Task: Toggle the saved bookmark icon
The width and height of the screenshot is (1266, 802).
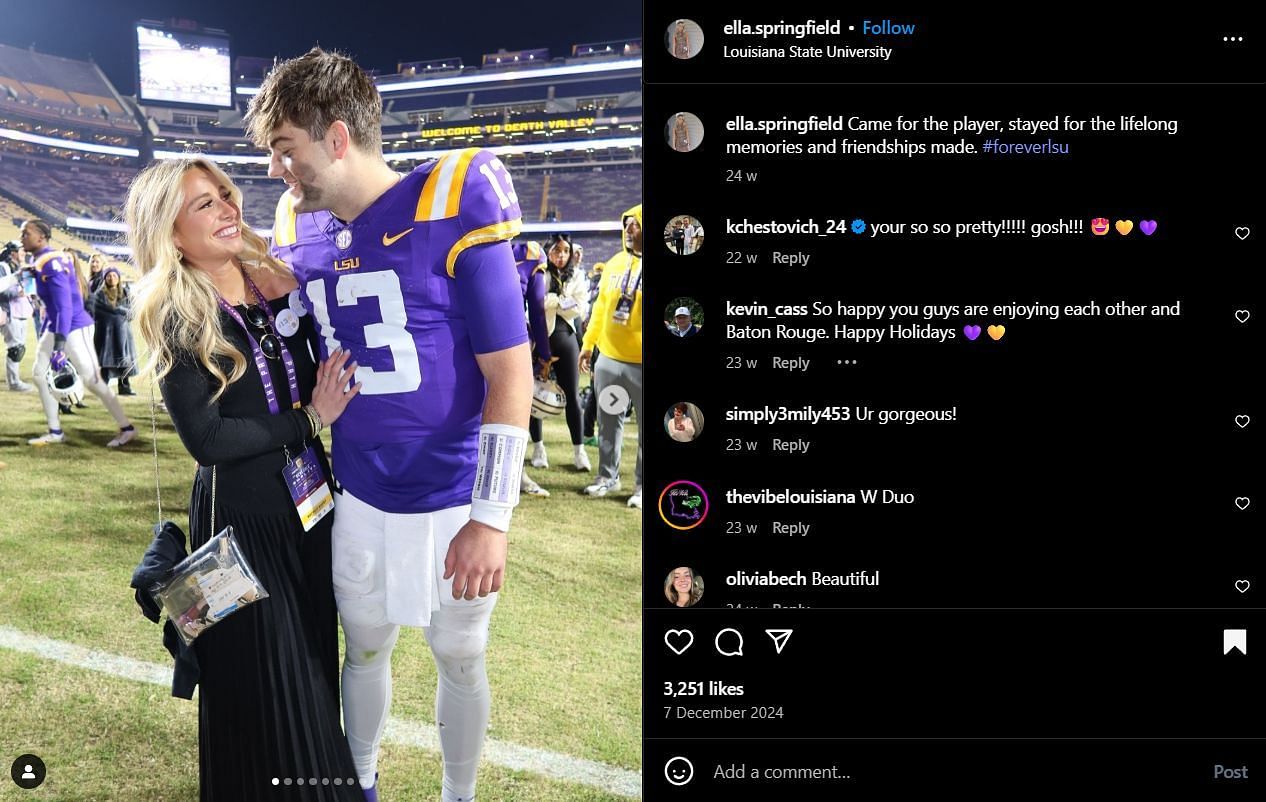Action: pos(1235,642)
